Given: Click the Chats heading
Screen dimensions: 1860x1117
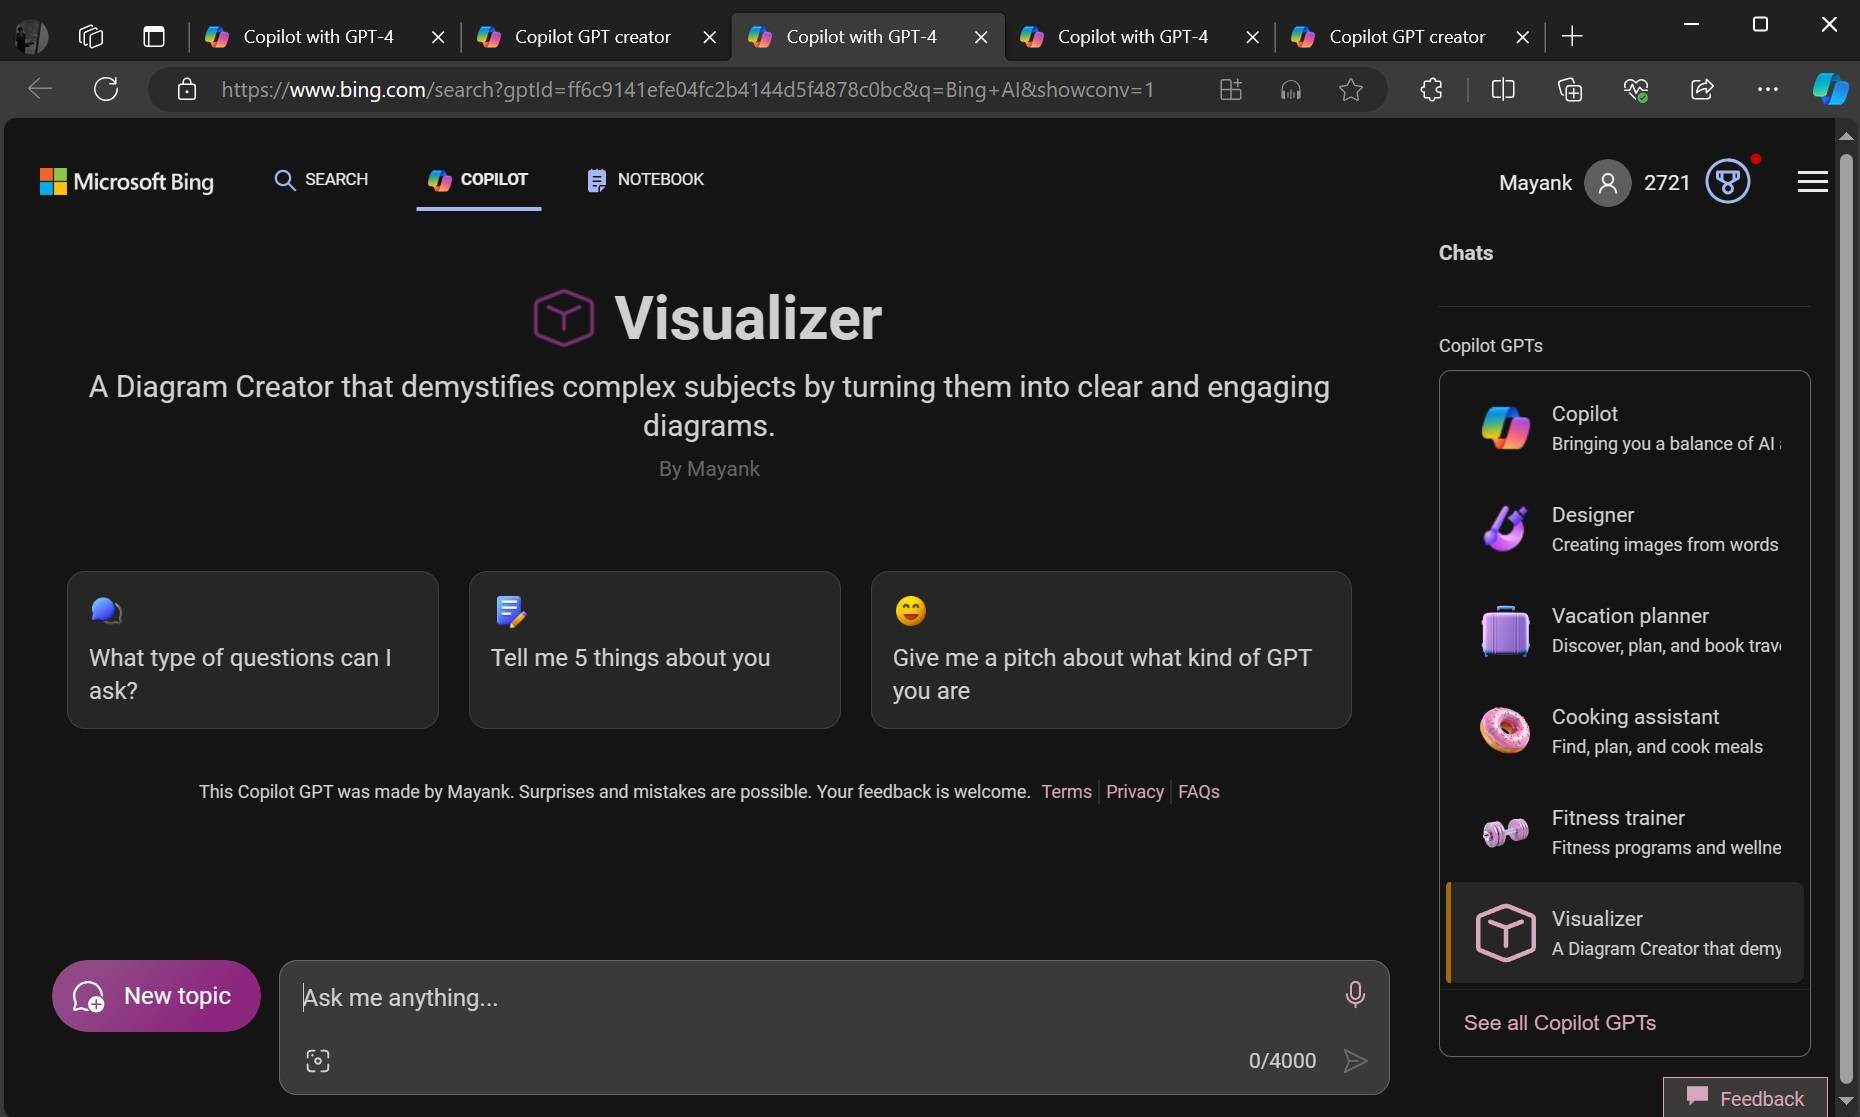Looking at the screenshot, I should click(x=1465, y=253).
